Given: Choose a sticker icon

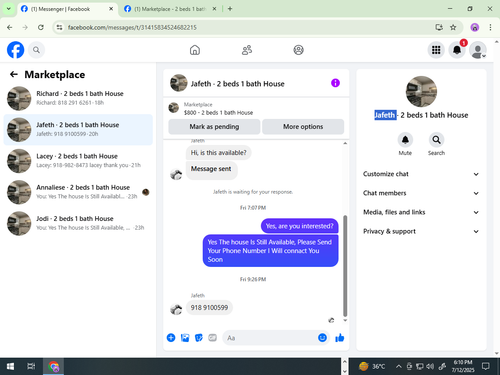Looking at the screenshot, I should tap(199, 338).
